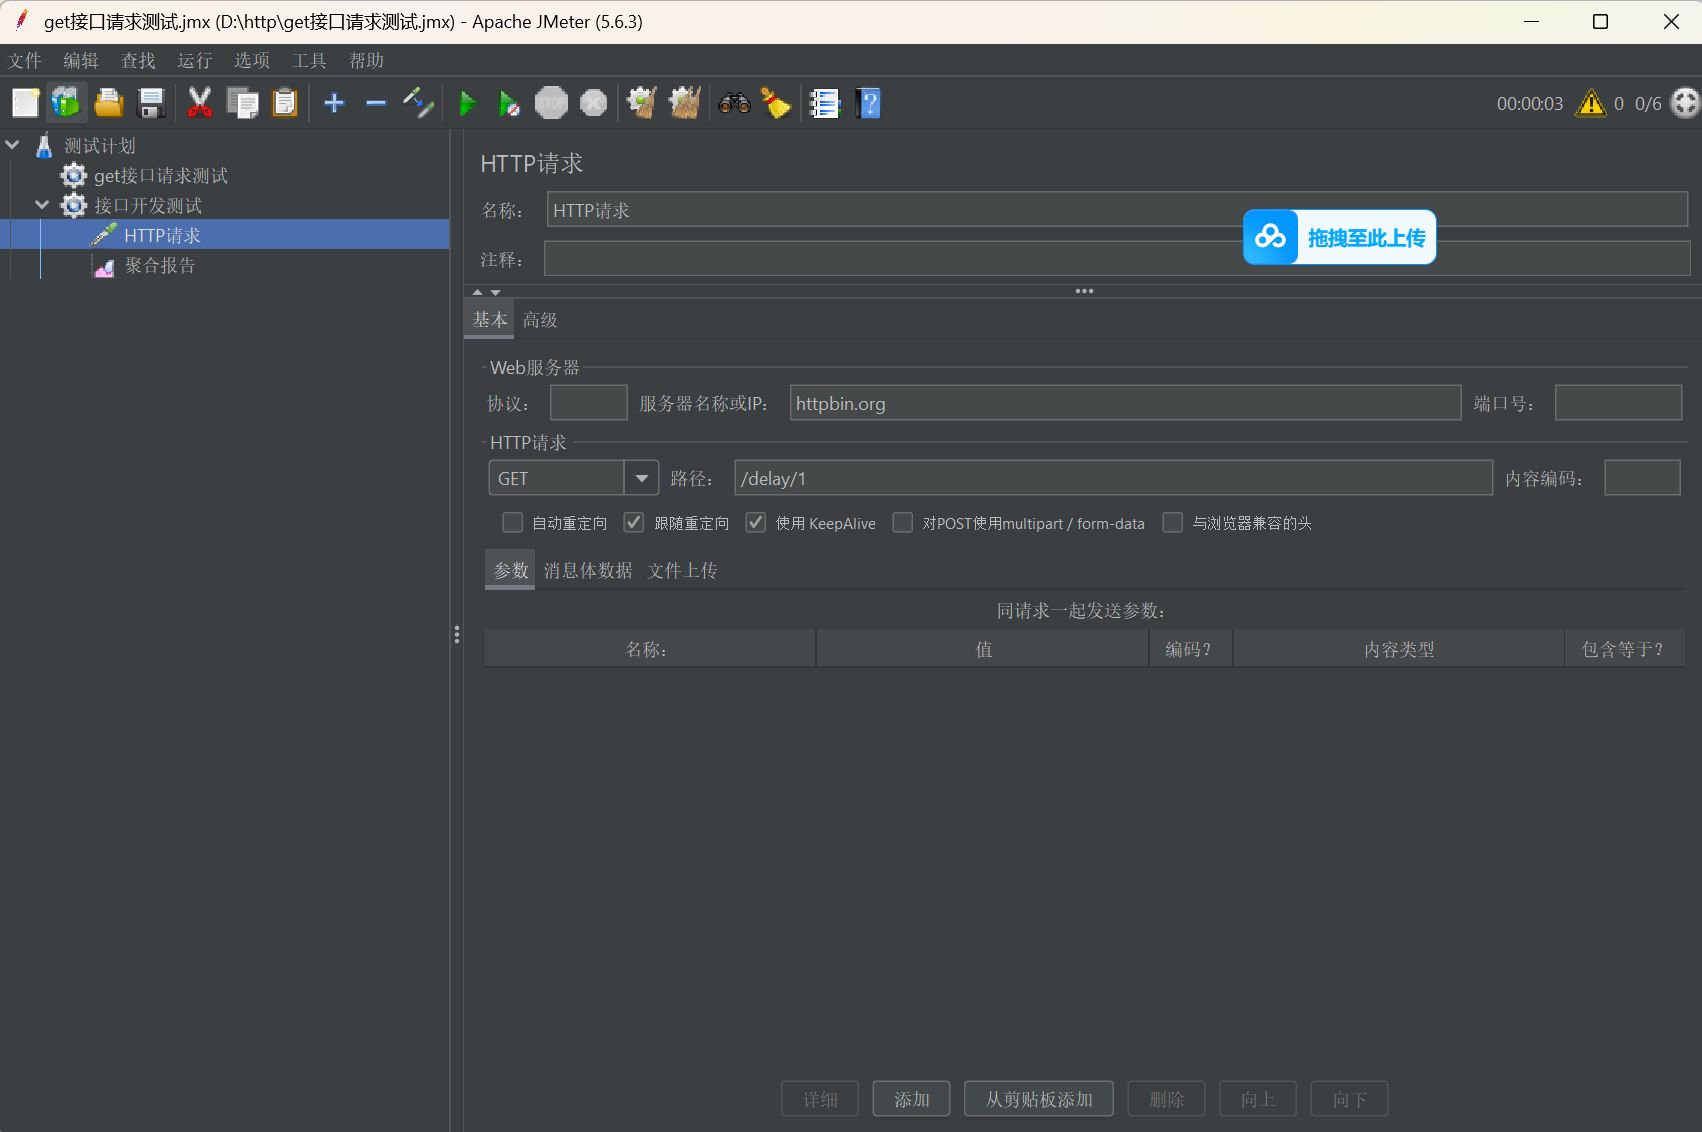
Task: Open the 帮助 menu
Action: coord(367,61)
